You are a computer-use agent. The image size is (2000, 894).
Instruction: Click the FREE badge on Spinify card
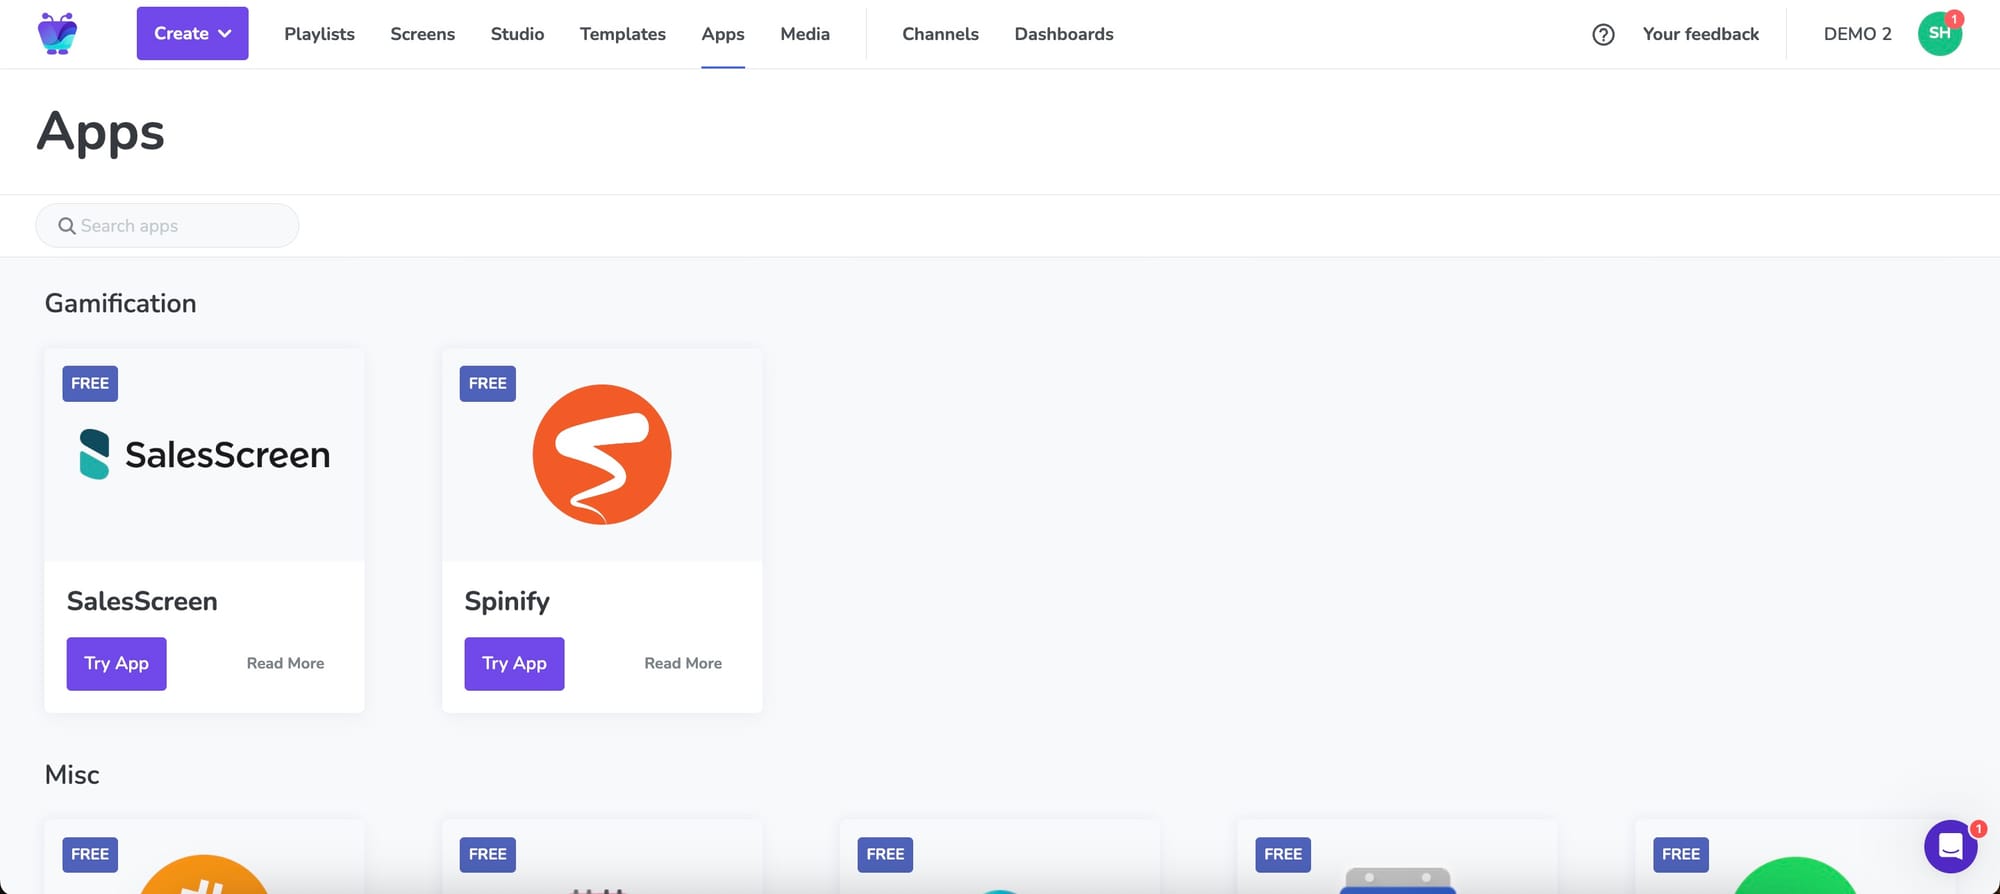(x=488, y=383)
